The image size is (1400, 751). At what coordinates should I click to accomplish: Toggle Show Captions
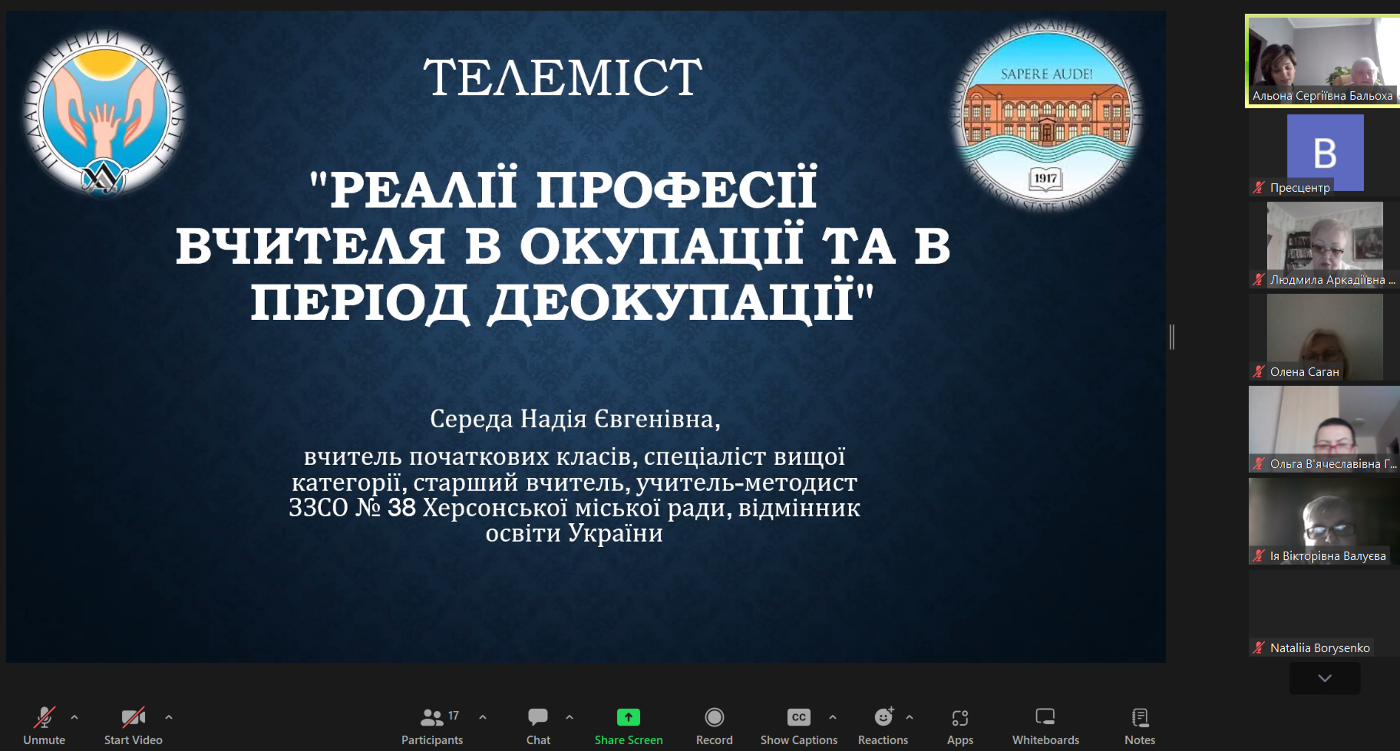[798, 725]
